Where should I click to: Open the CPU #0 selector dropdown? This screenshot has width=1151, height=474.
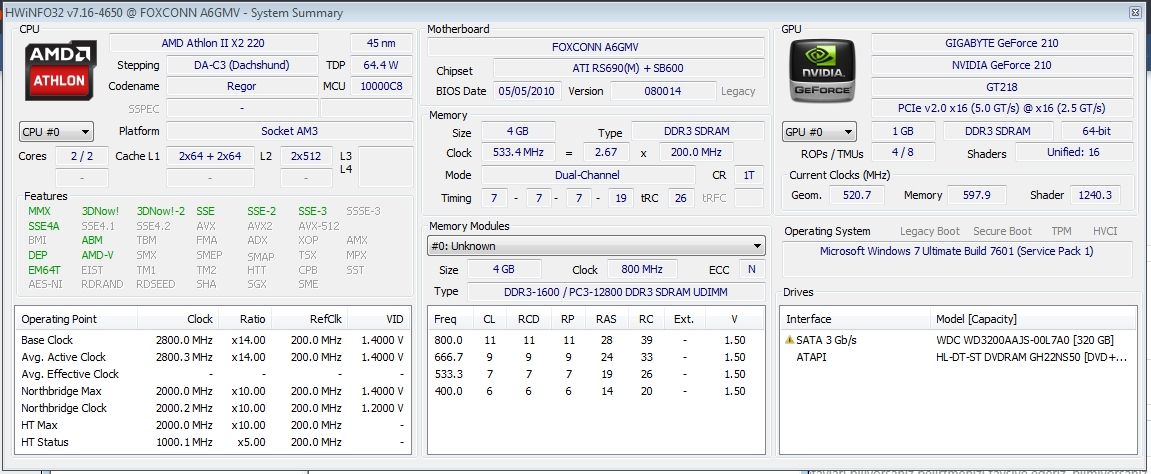(x=56, y=132)
